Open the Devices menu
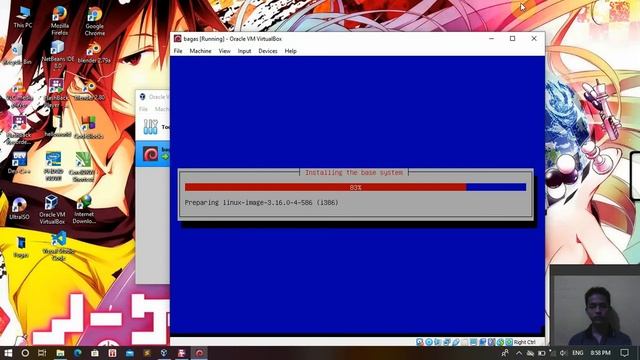The width and height of the screenshot is (640, 360). click(x=268, y=51)
